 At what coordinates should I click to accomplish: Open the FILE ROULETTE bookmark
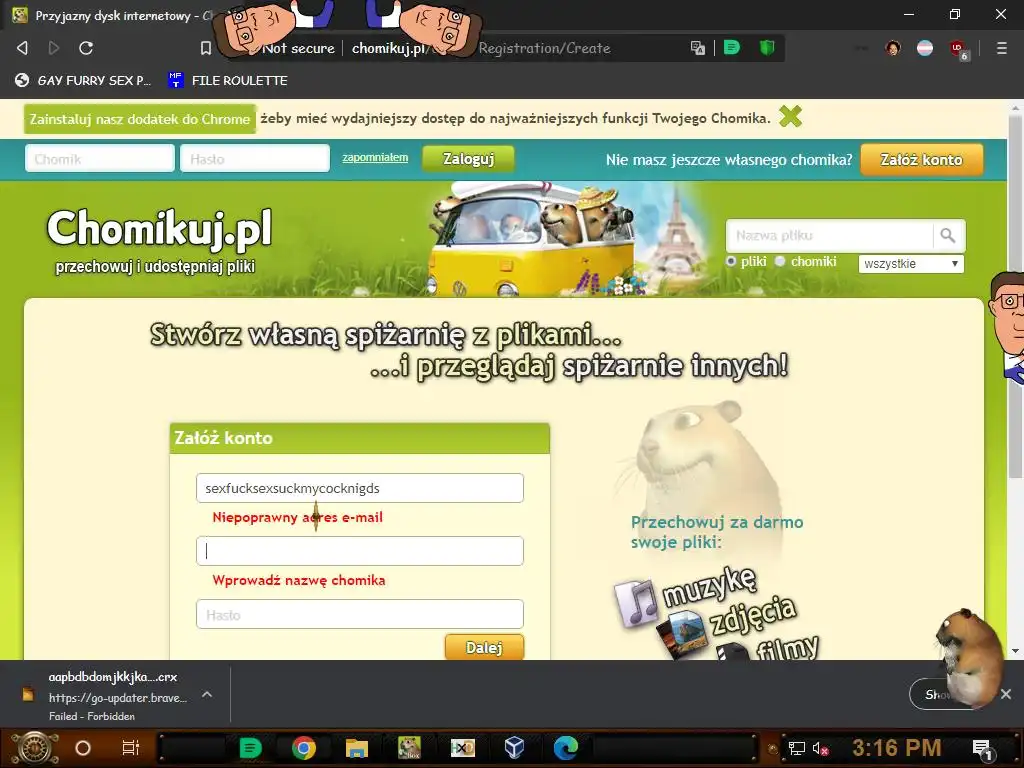click(x=228, y=80)
